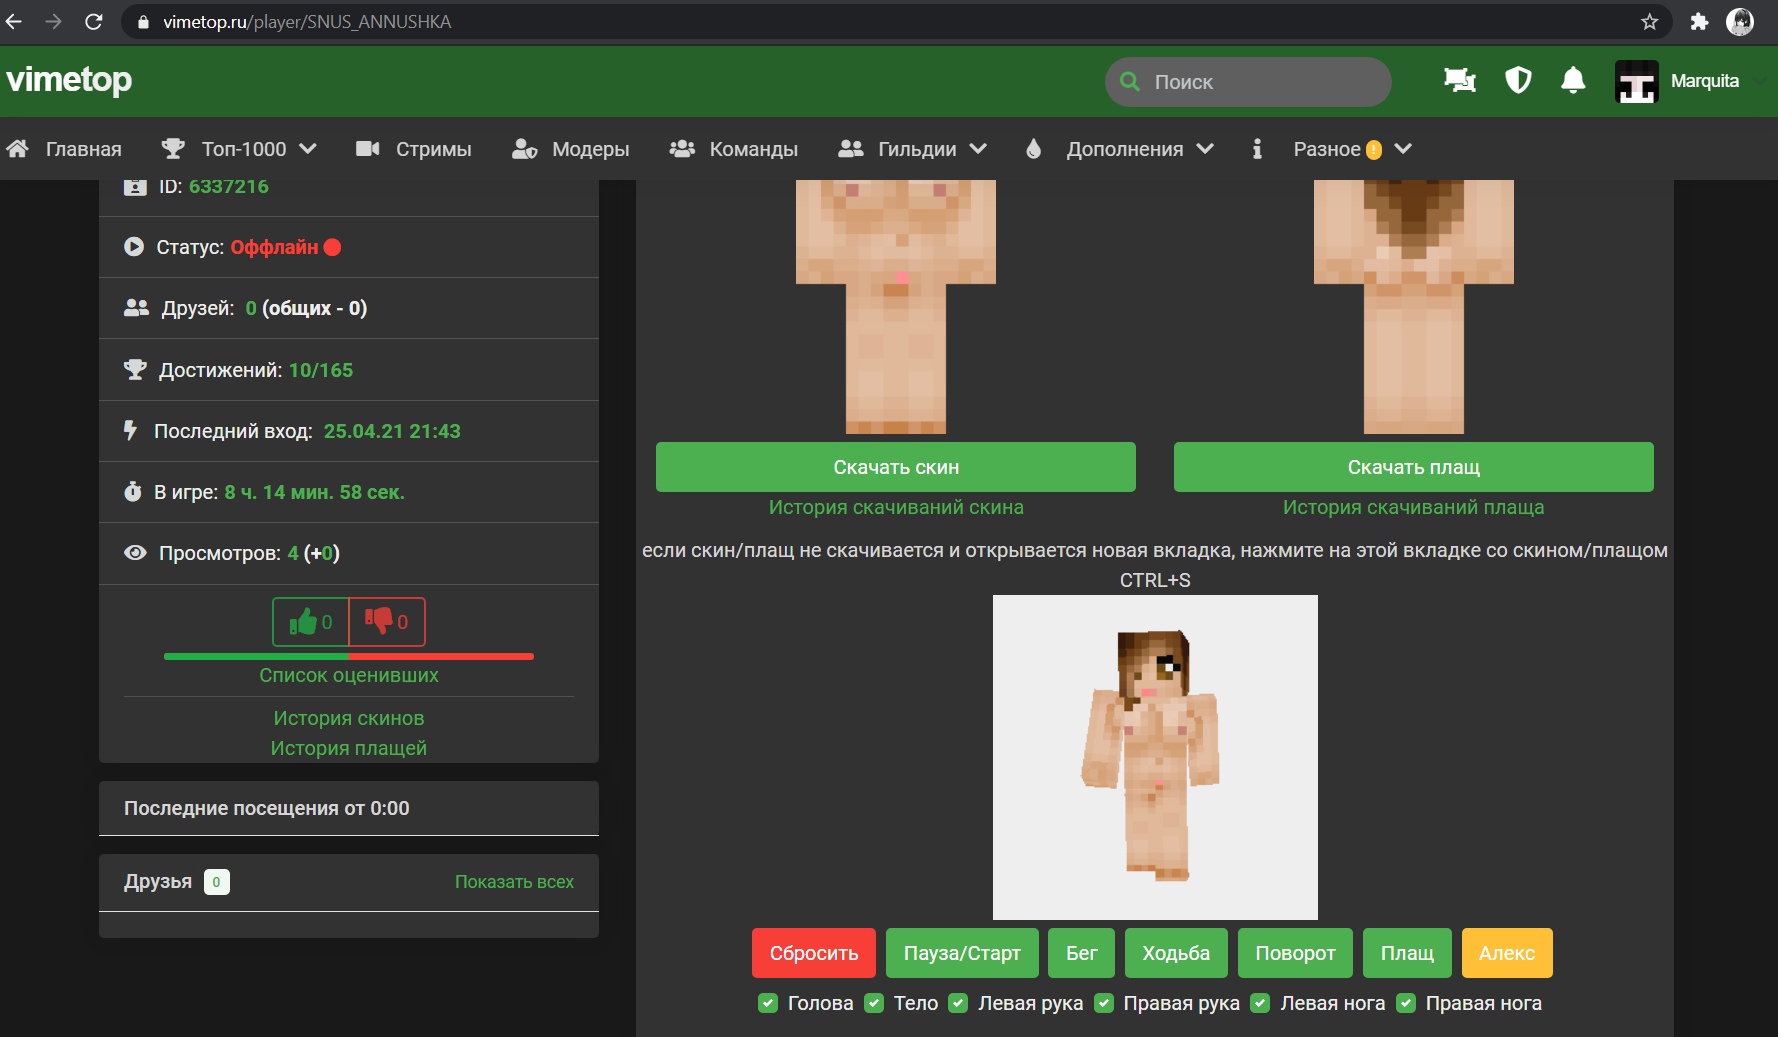Screen dimensions: 1778x1037
Task: Open История скачиваний плаща link
Action: (1414, 507)
